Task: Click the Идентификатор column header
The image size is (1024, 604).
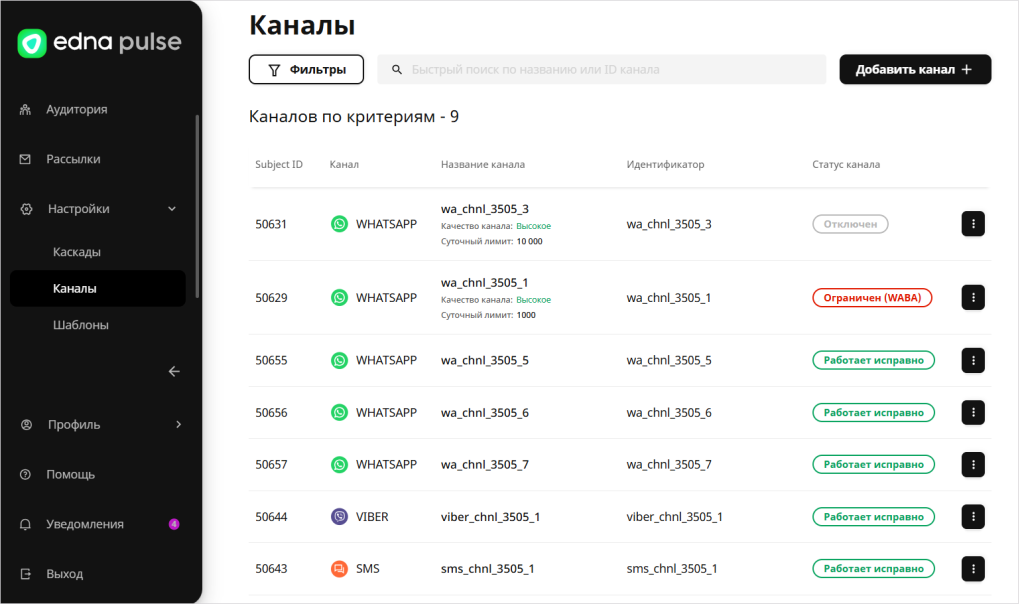Action: 665,165
